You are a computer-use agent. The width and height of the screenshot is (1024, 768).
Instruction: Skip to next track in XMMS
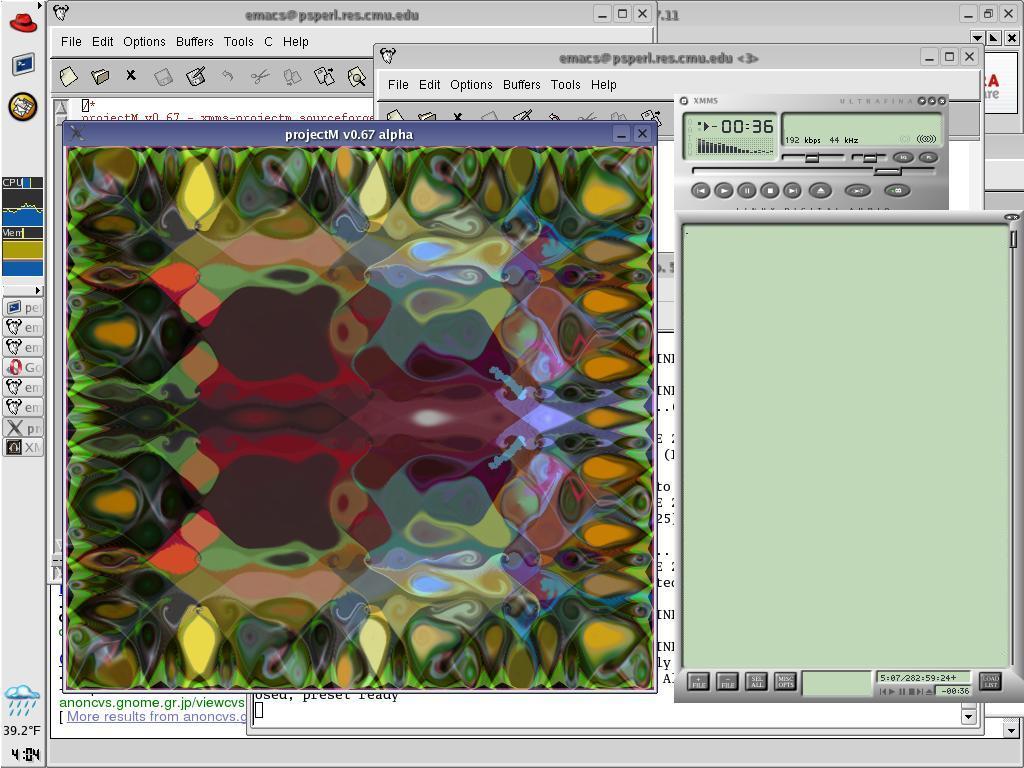pyautogui.click(x=792, y=190)
